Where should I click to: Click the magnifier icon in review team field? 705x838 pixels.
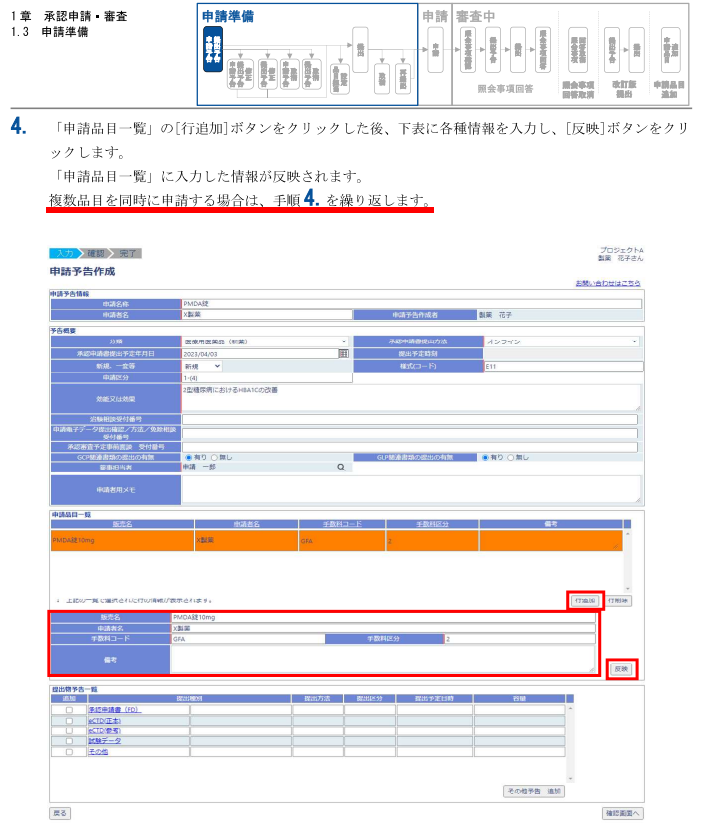pos(340,467)
